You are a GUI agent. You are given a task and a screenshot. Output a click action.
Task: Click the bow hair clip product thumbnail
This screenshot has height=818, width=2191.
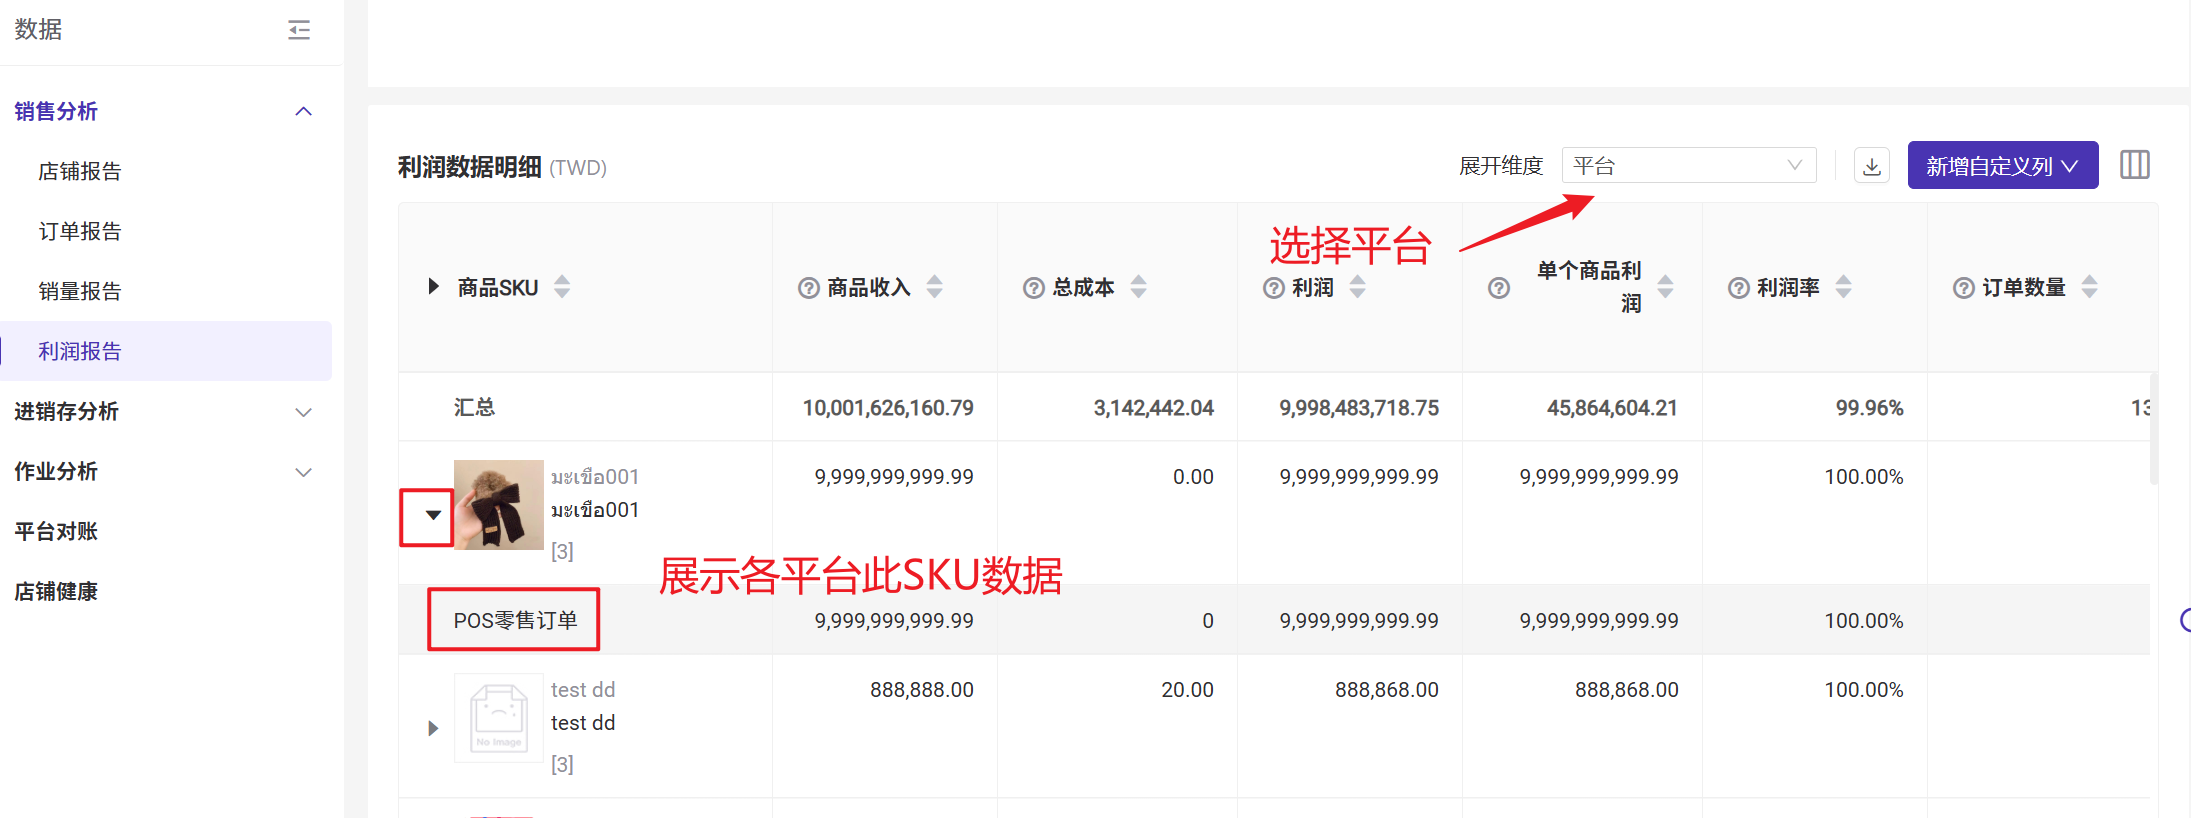point(498,505)
